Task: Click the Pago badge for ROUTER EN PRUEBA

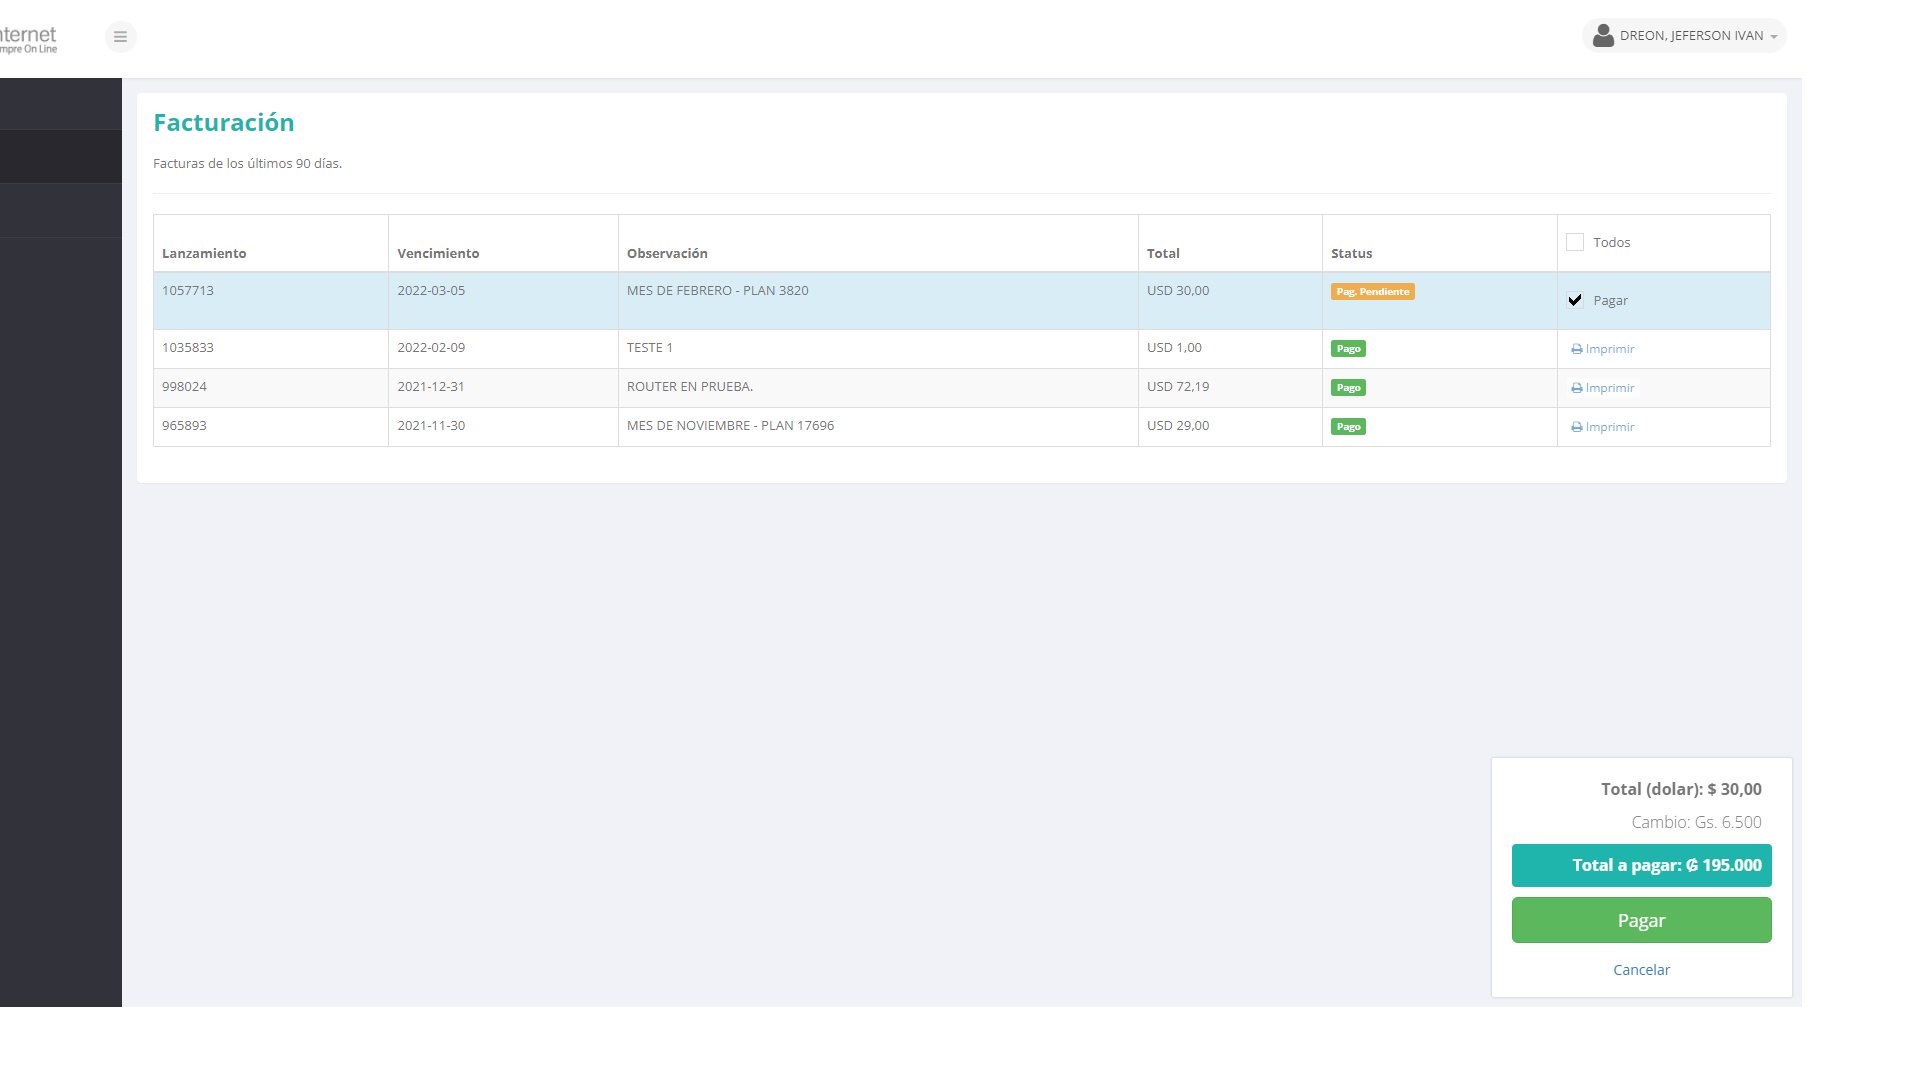Action: click(1348, 388)
